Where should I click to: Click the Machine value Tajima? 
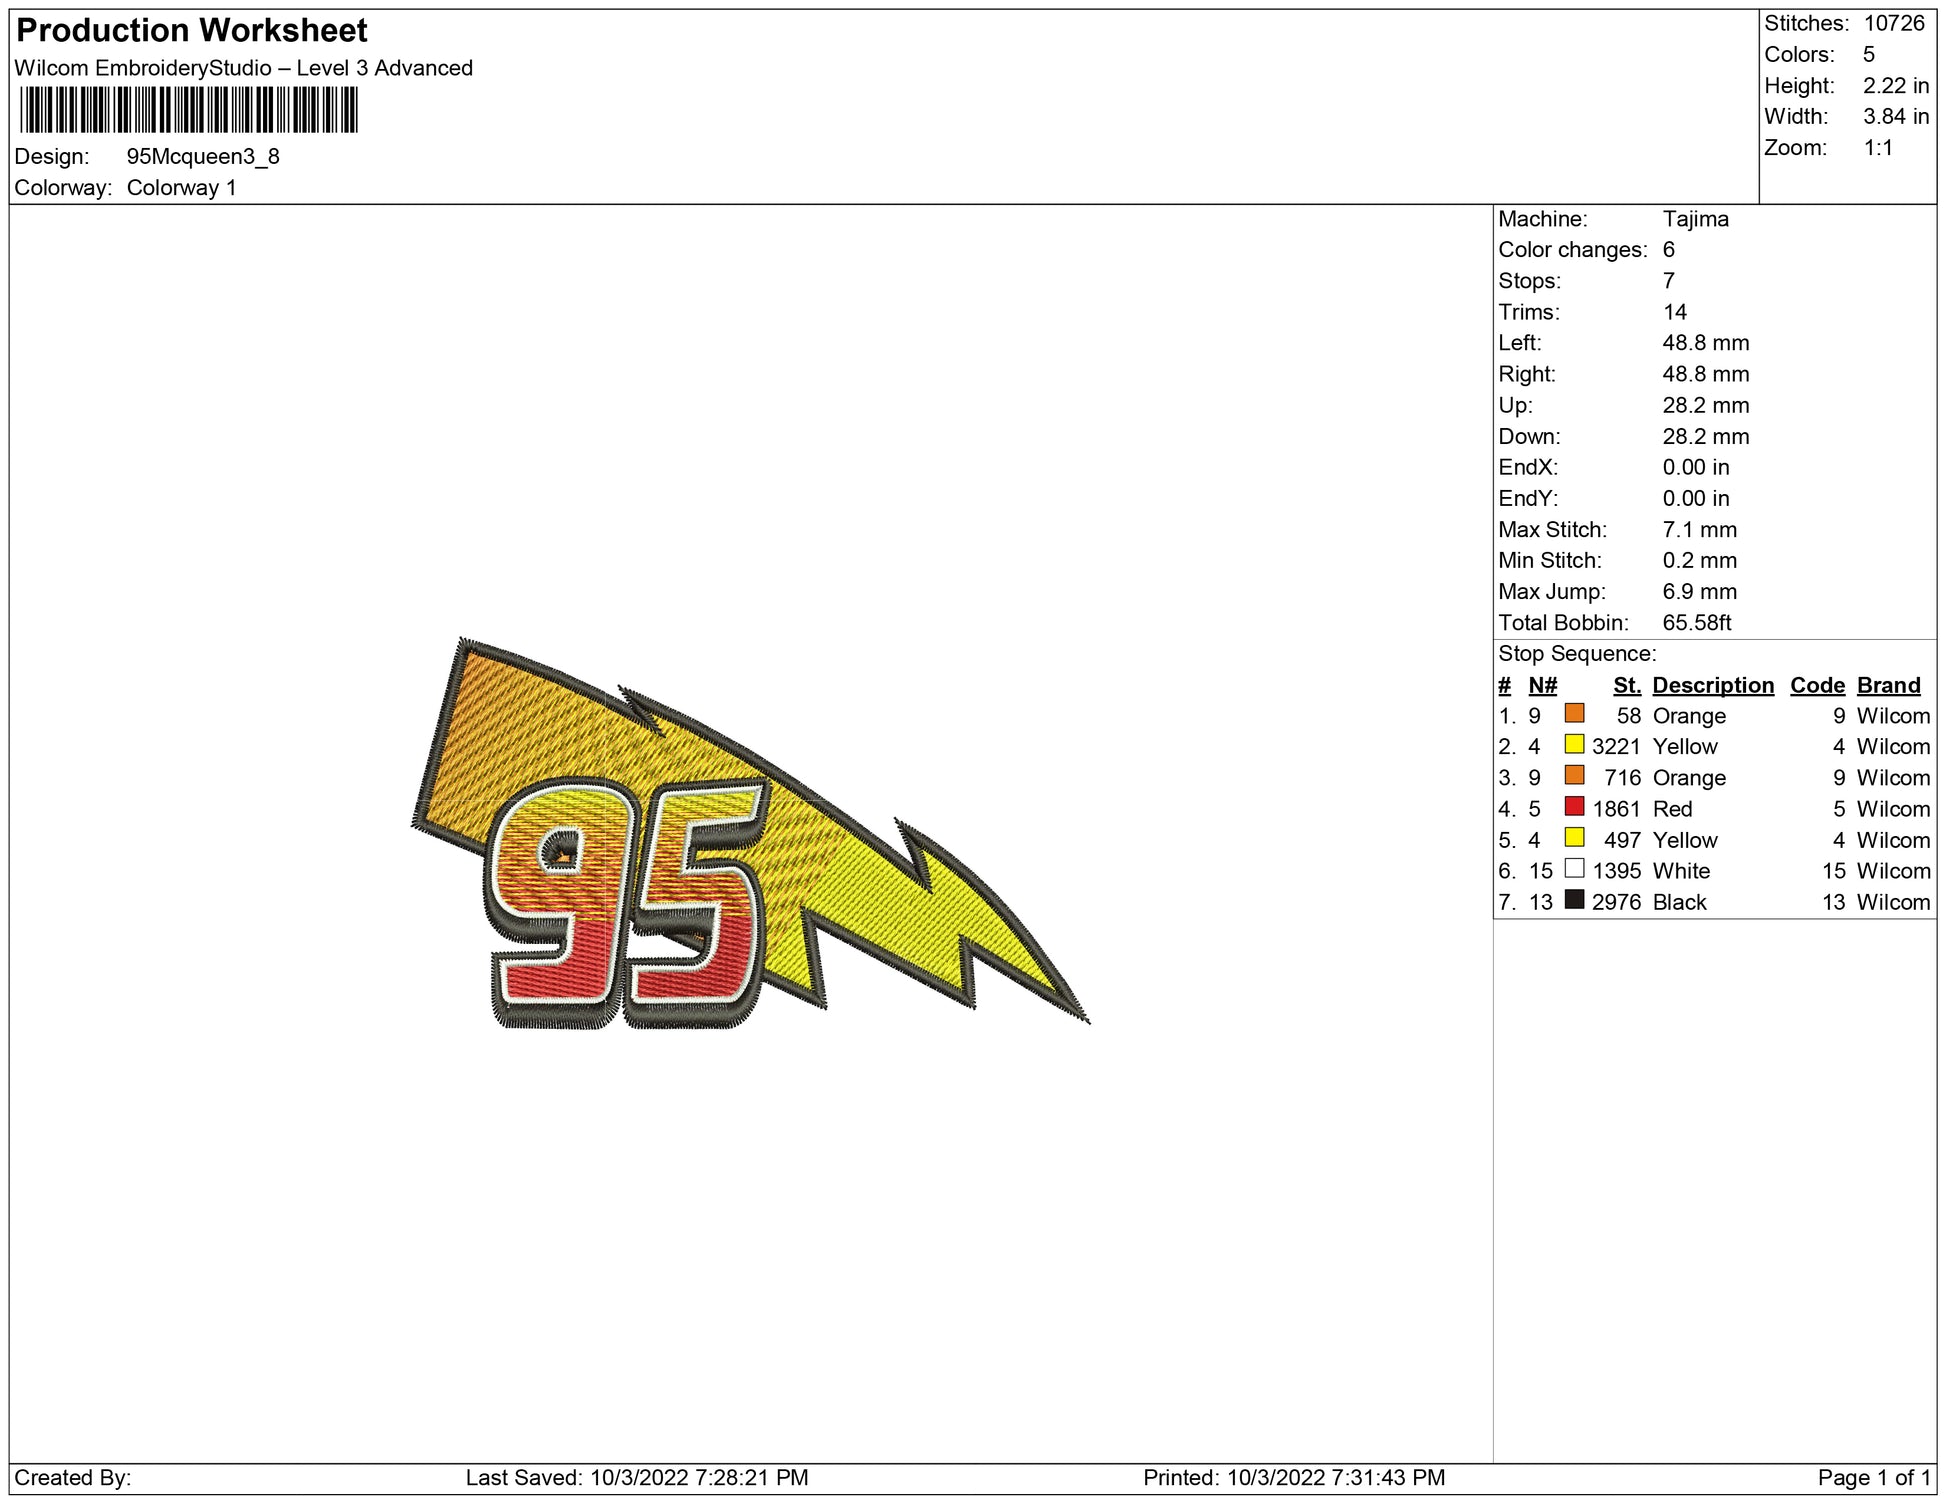coord(1695,219)
